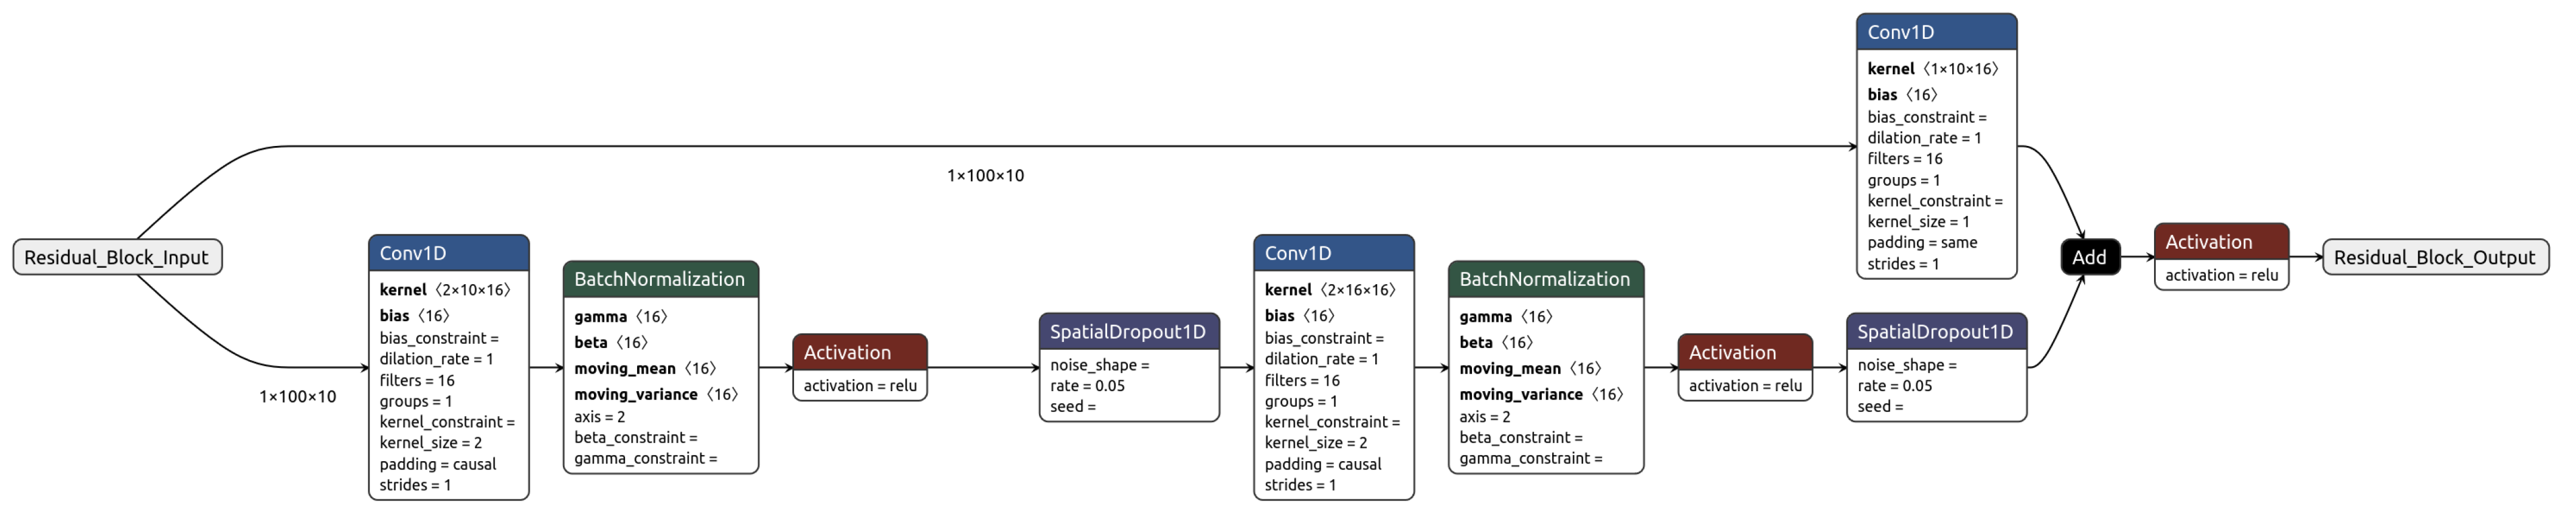Click 'rate = 0.05' in the leftmost SpatialDropout1D
The width and height of the screenshot is (2576, 511).
click(x=1087, y=385)
